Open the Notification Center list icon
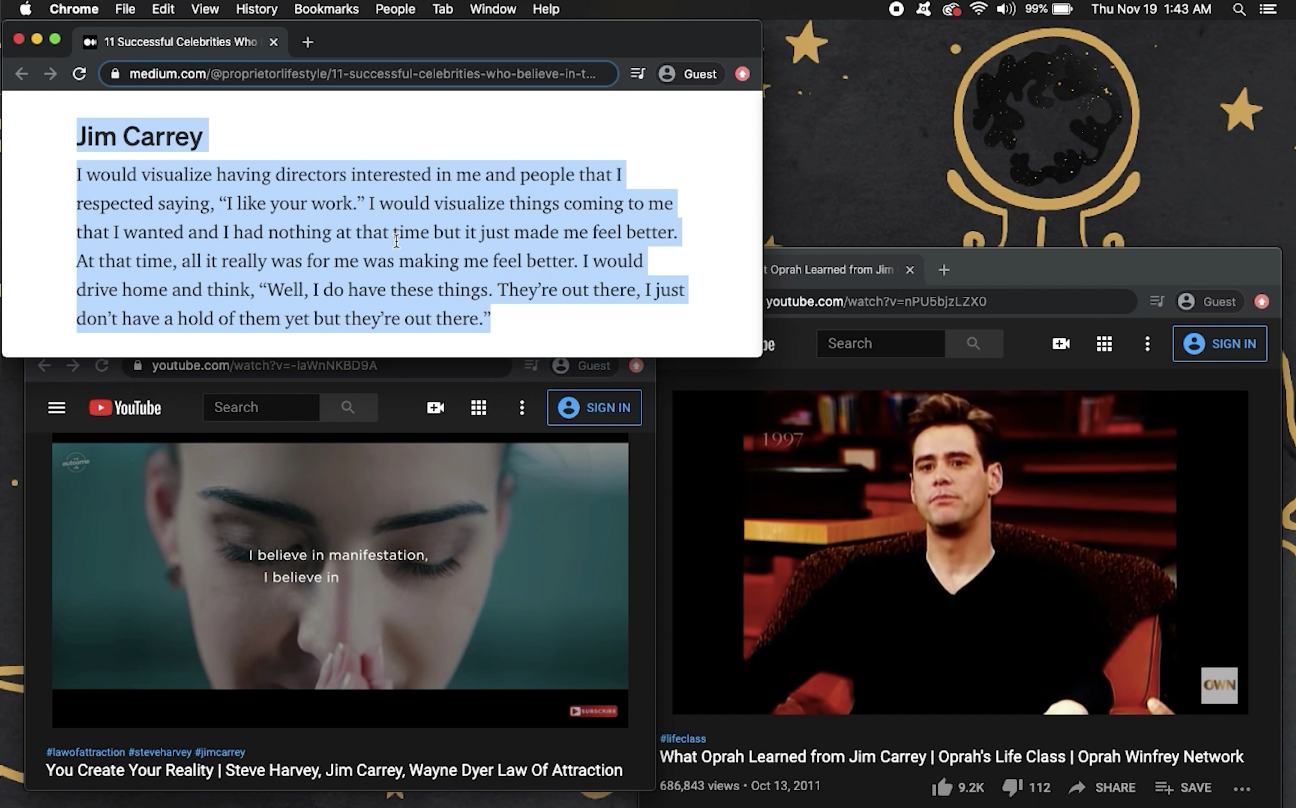 (x=1269, y=9)
